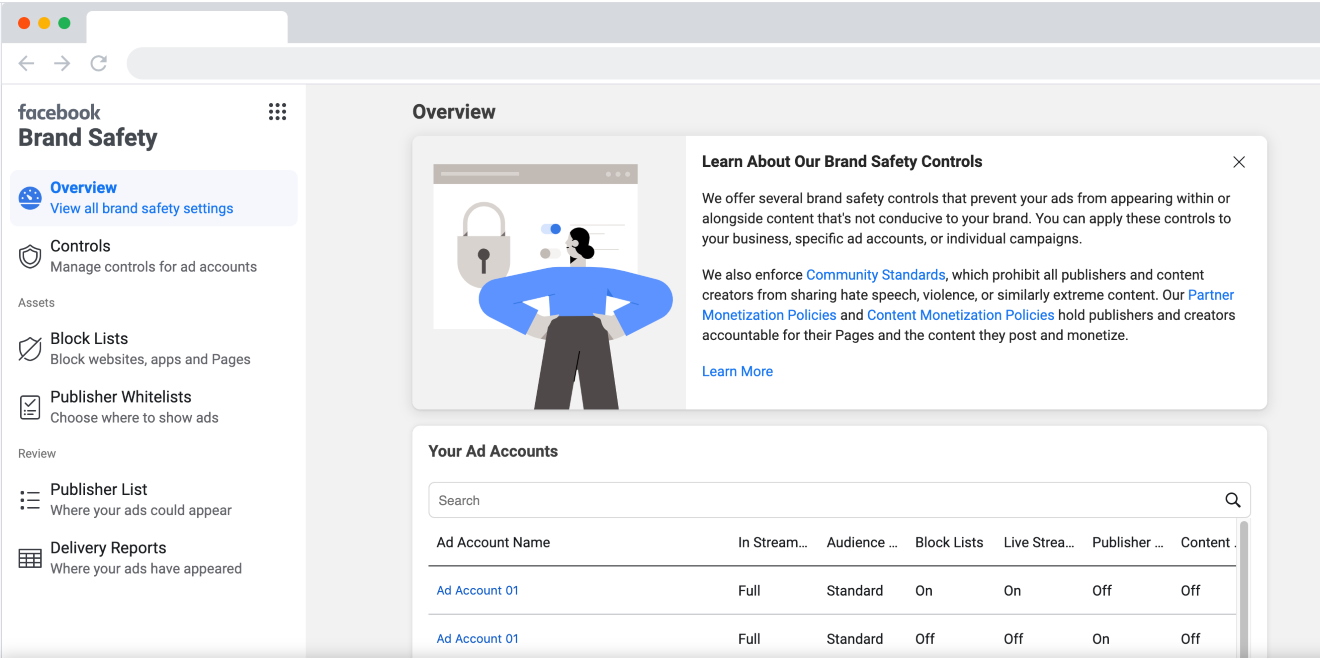Click the Delivery Reports table icon
1320x660 pixels.
30,558
